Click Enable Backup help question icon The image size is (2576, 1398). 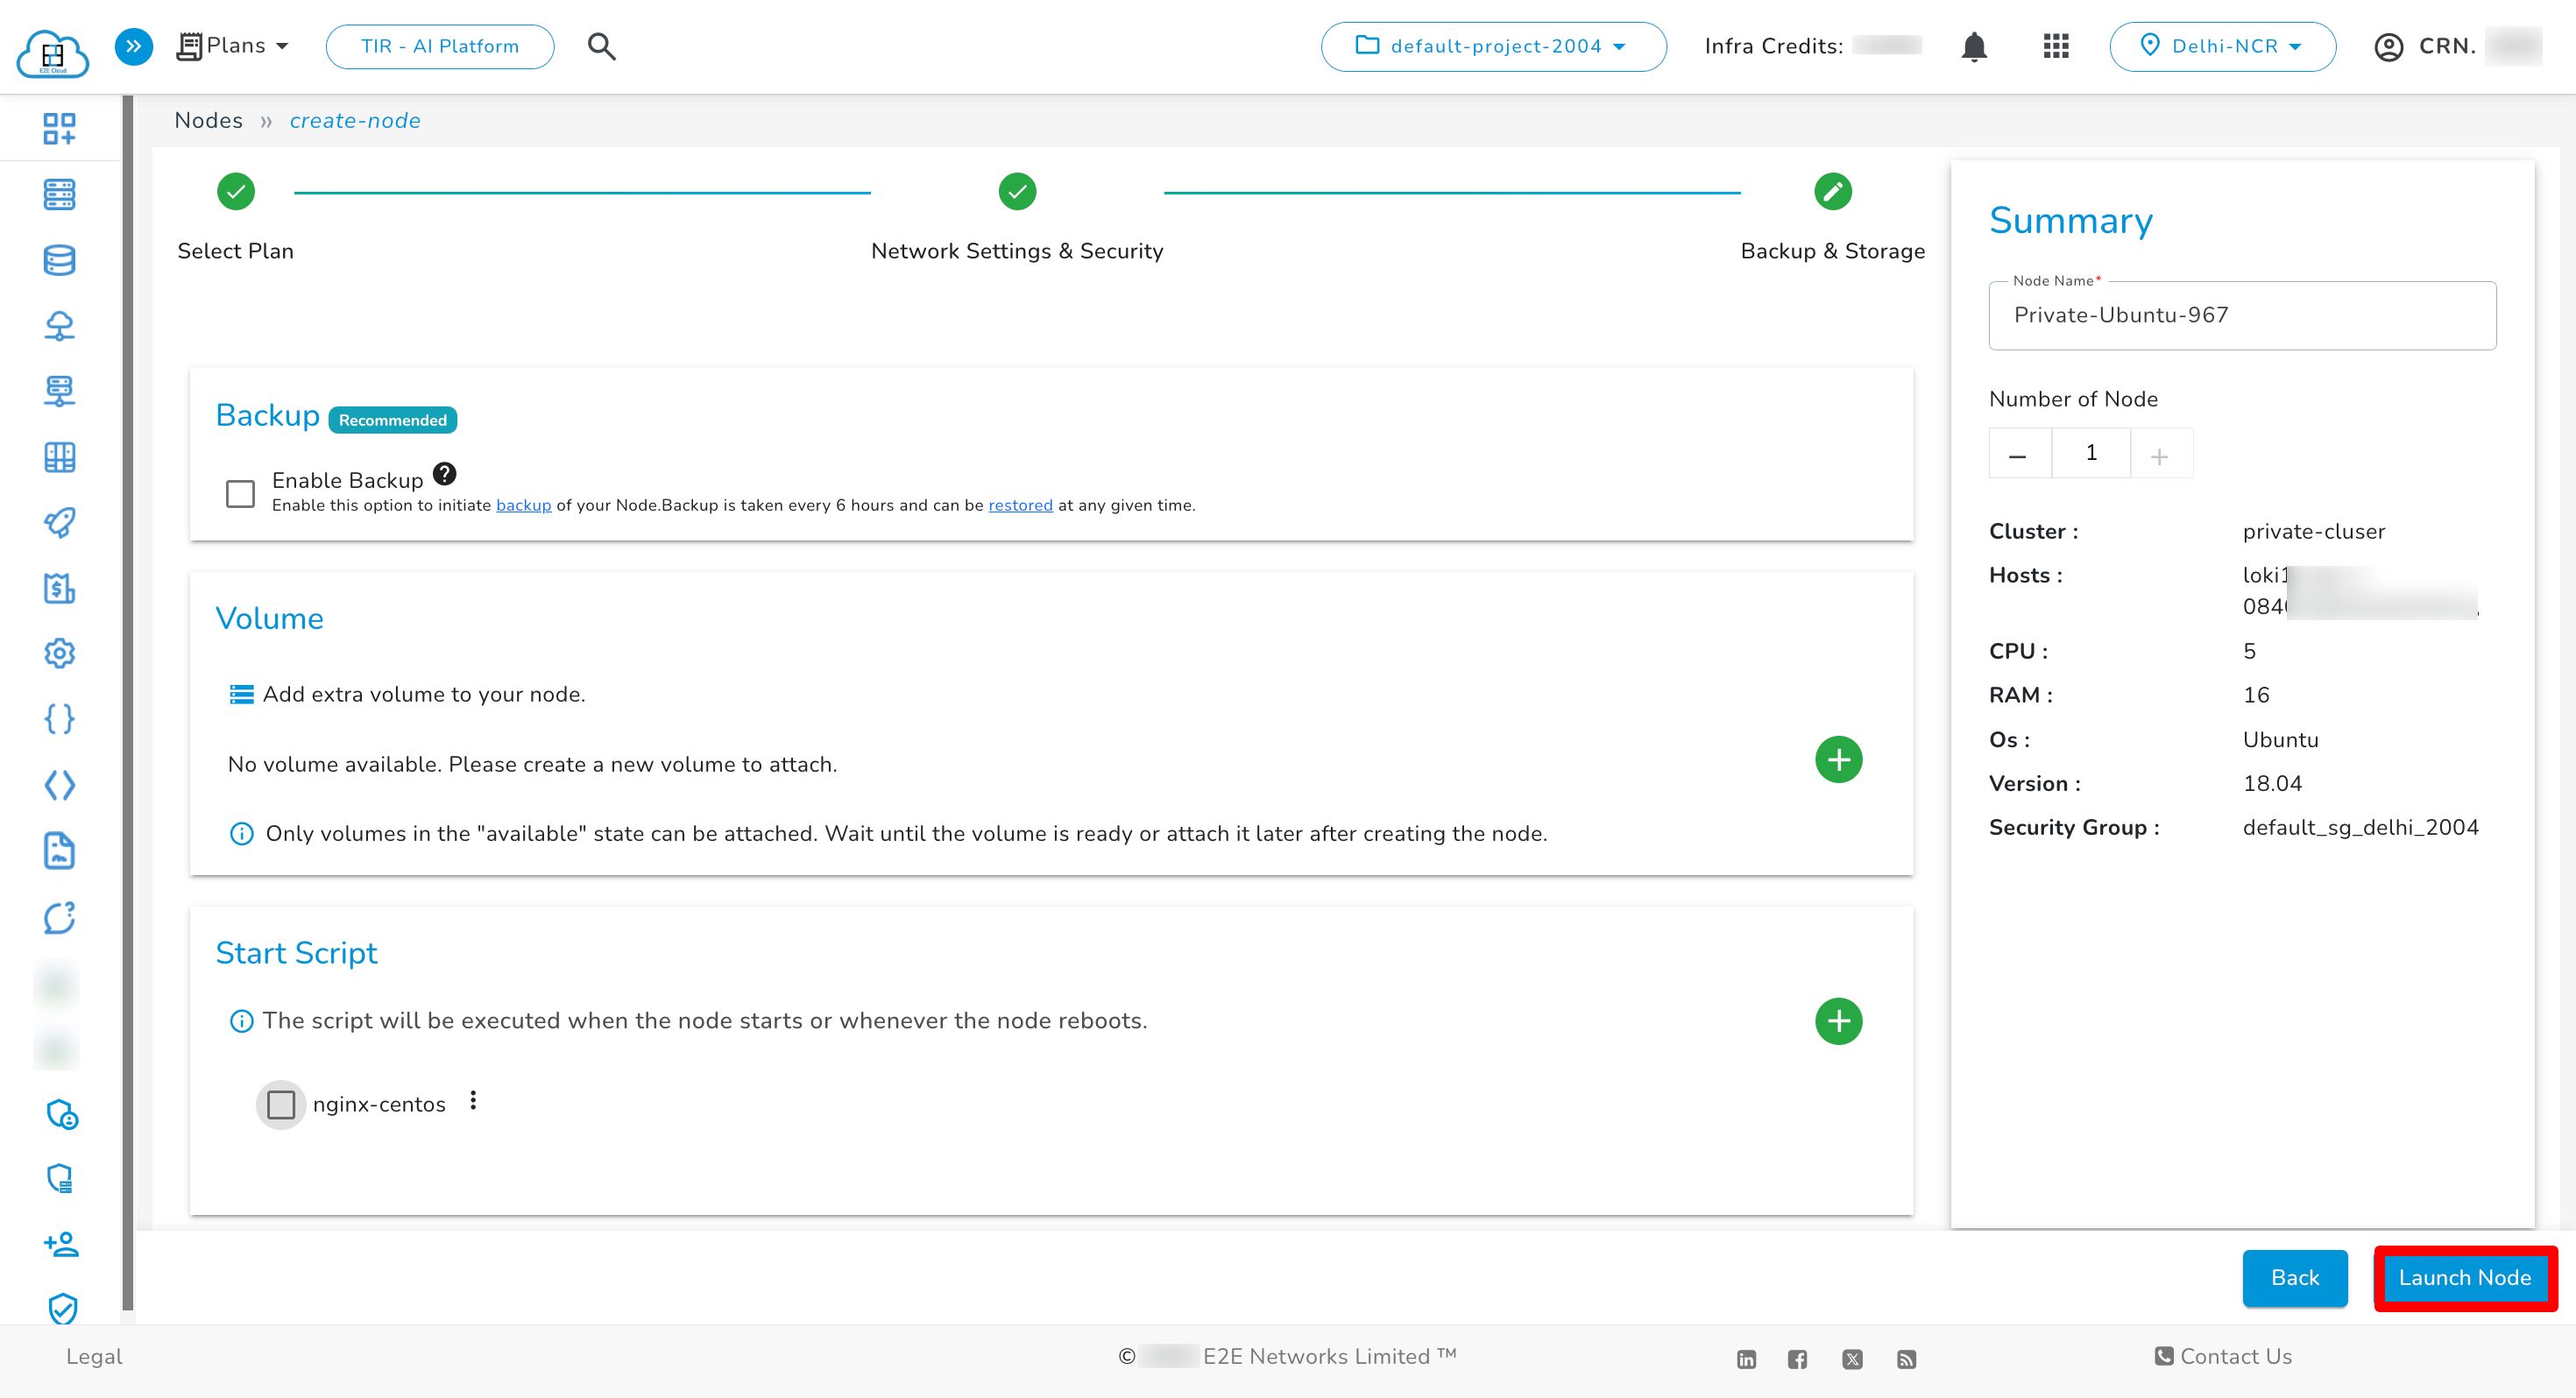pos(444,474)
